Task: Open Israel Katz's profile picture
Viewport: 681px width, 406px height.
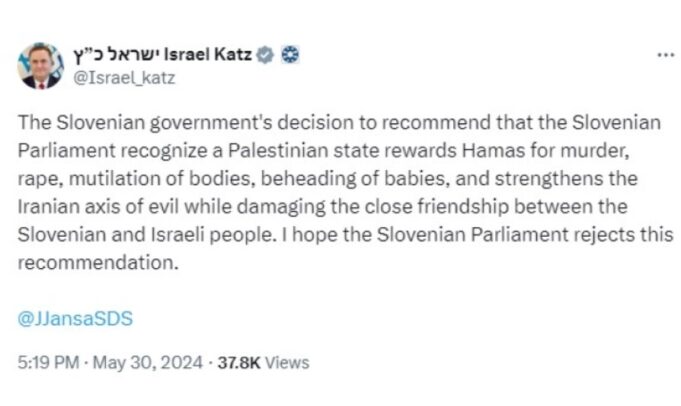Action: (x=37, y=65)
